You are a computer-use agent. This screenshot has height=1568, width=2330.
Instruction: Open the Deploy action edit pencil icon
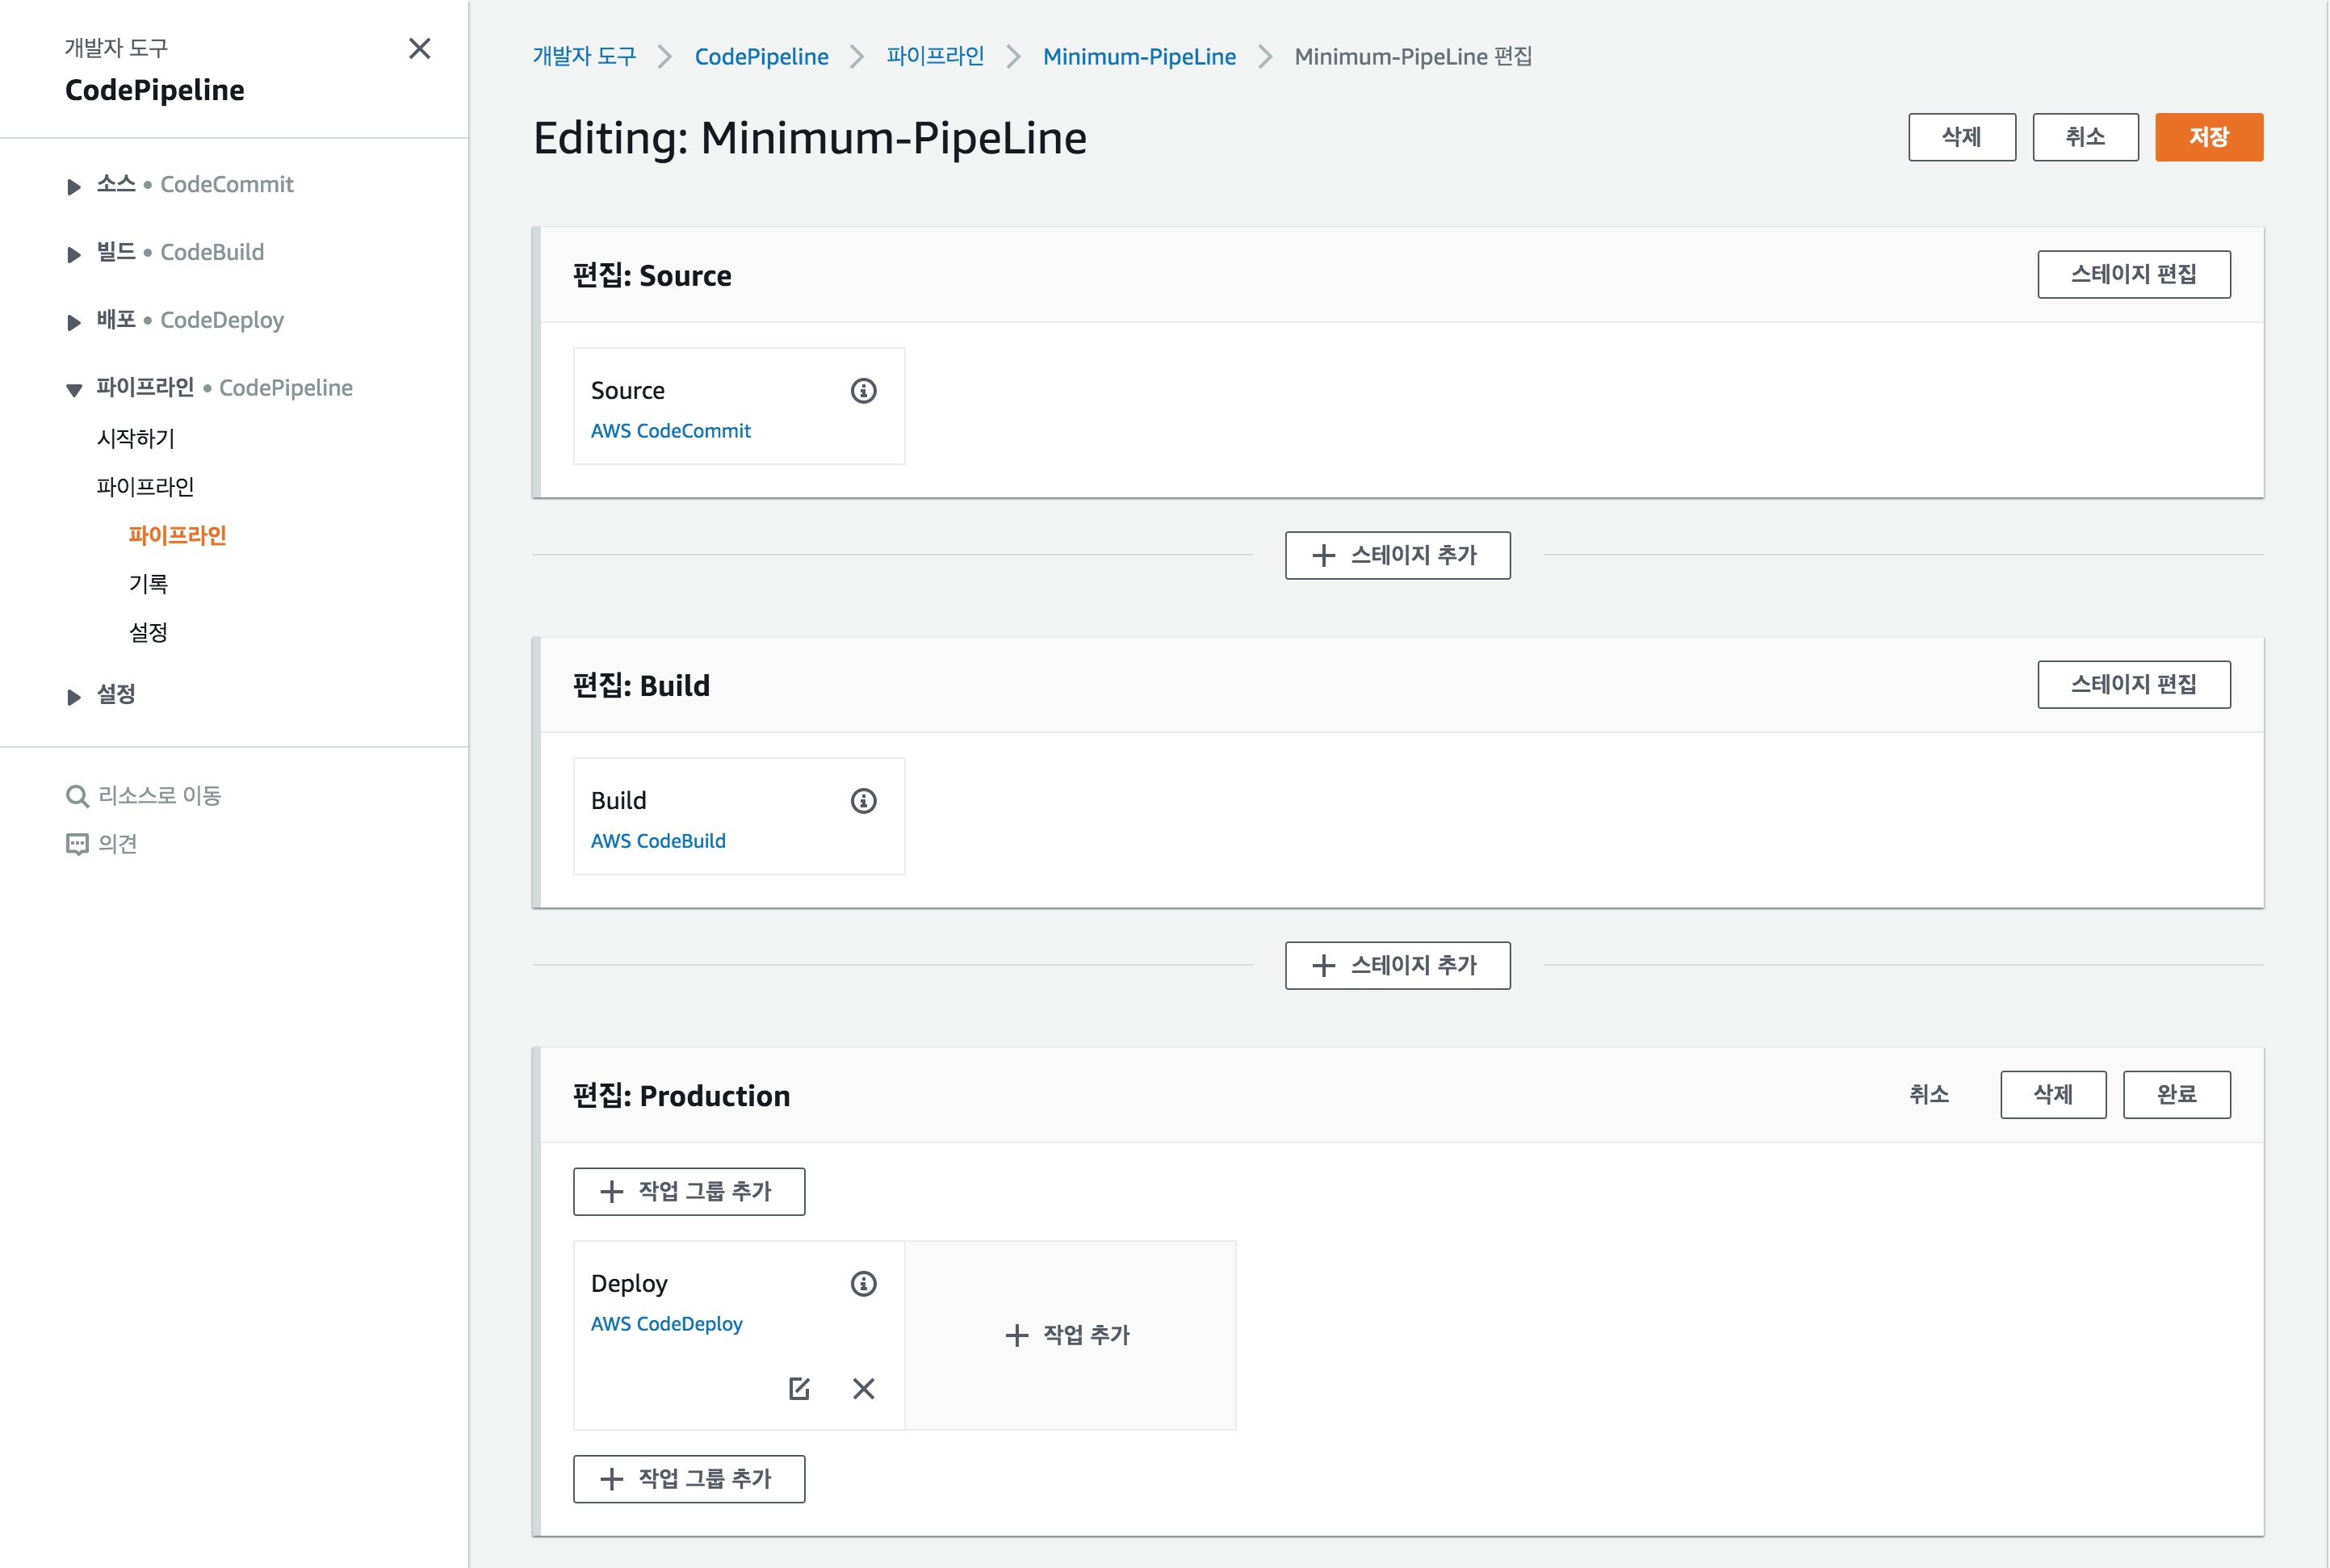[x=799, y=1388]
